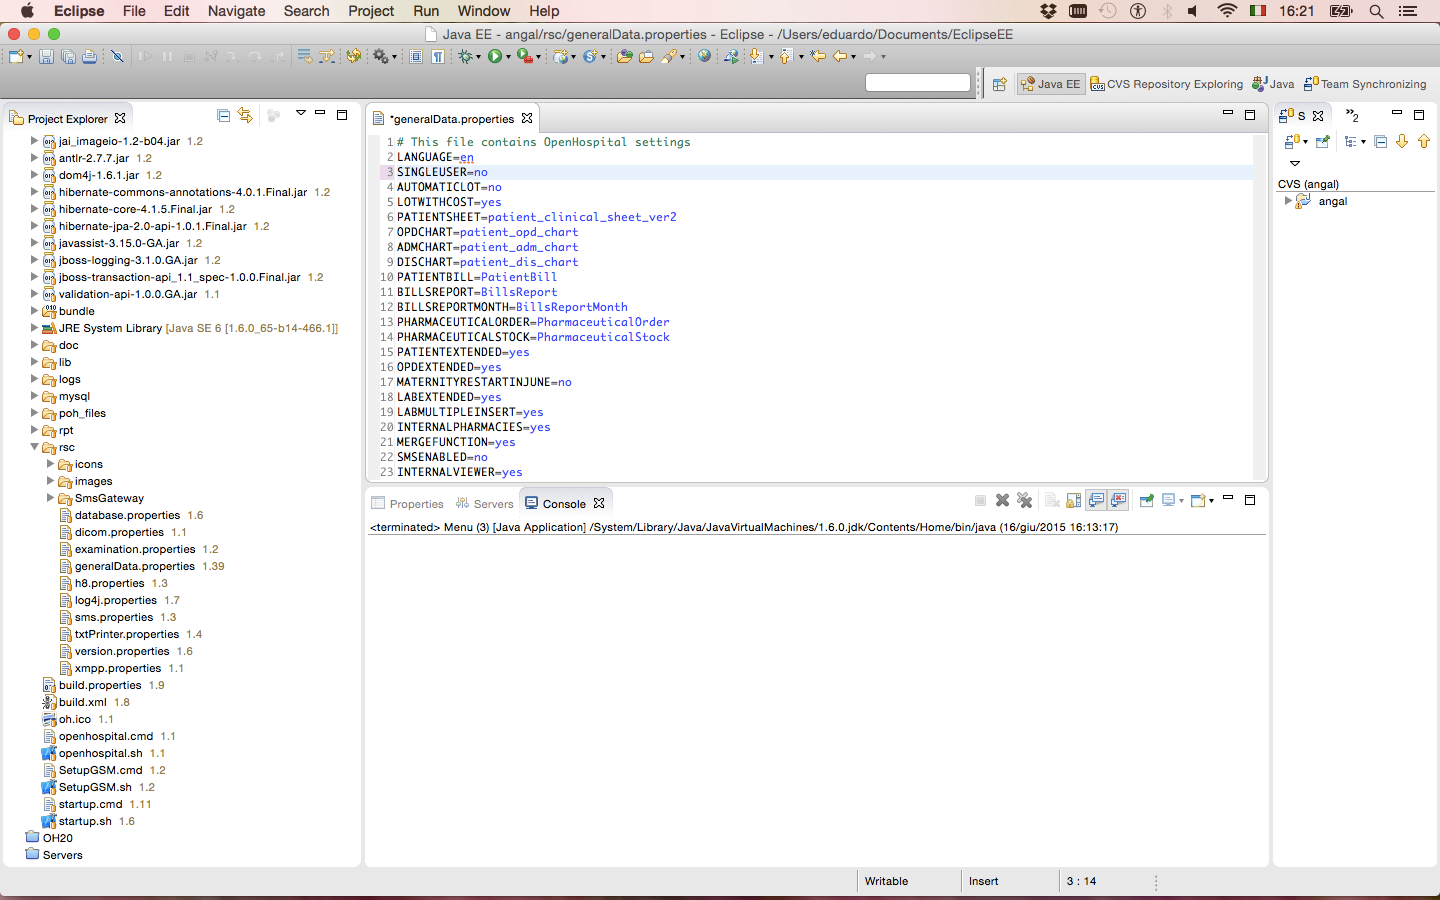
Task: Switch to the Properties tab
Action: tap(407, 504)
